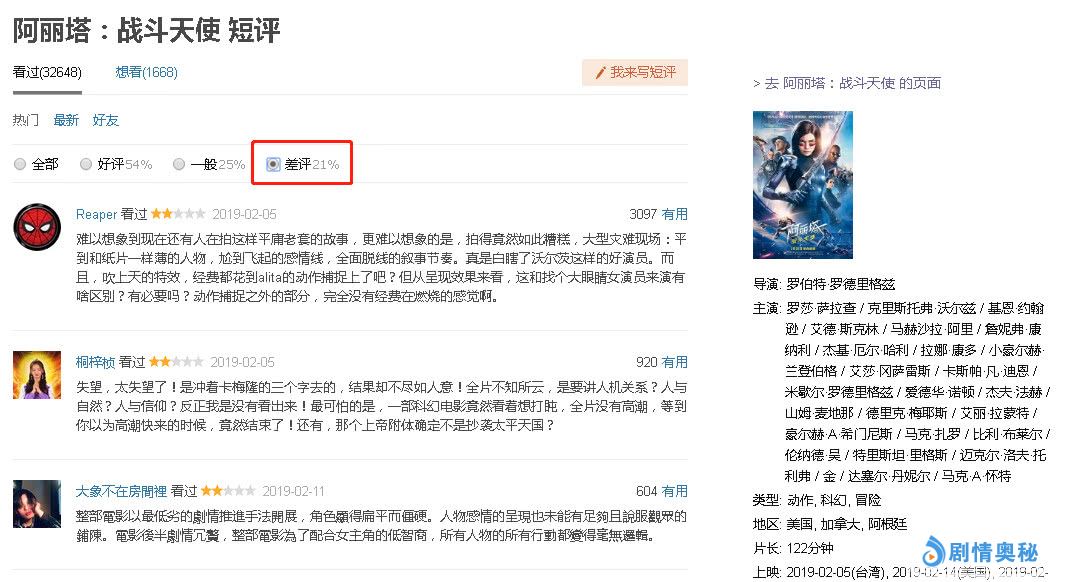Show comments from 好友
The width and height of the screenshot is (1066, 582).
[x=105, y=120]
